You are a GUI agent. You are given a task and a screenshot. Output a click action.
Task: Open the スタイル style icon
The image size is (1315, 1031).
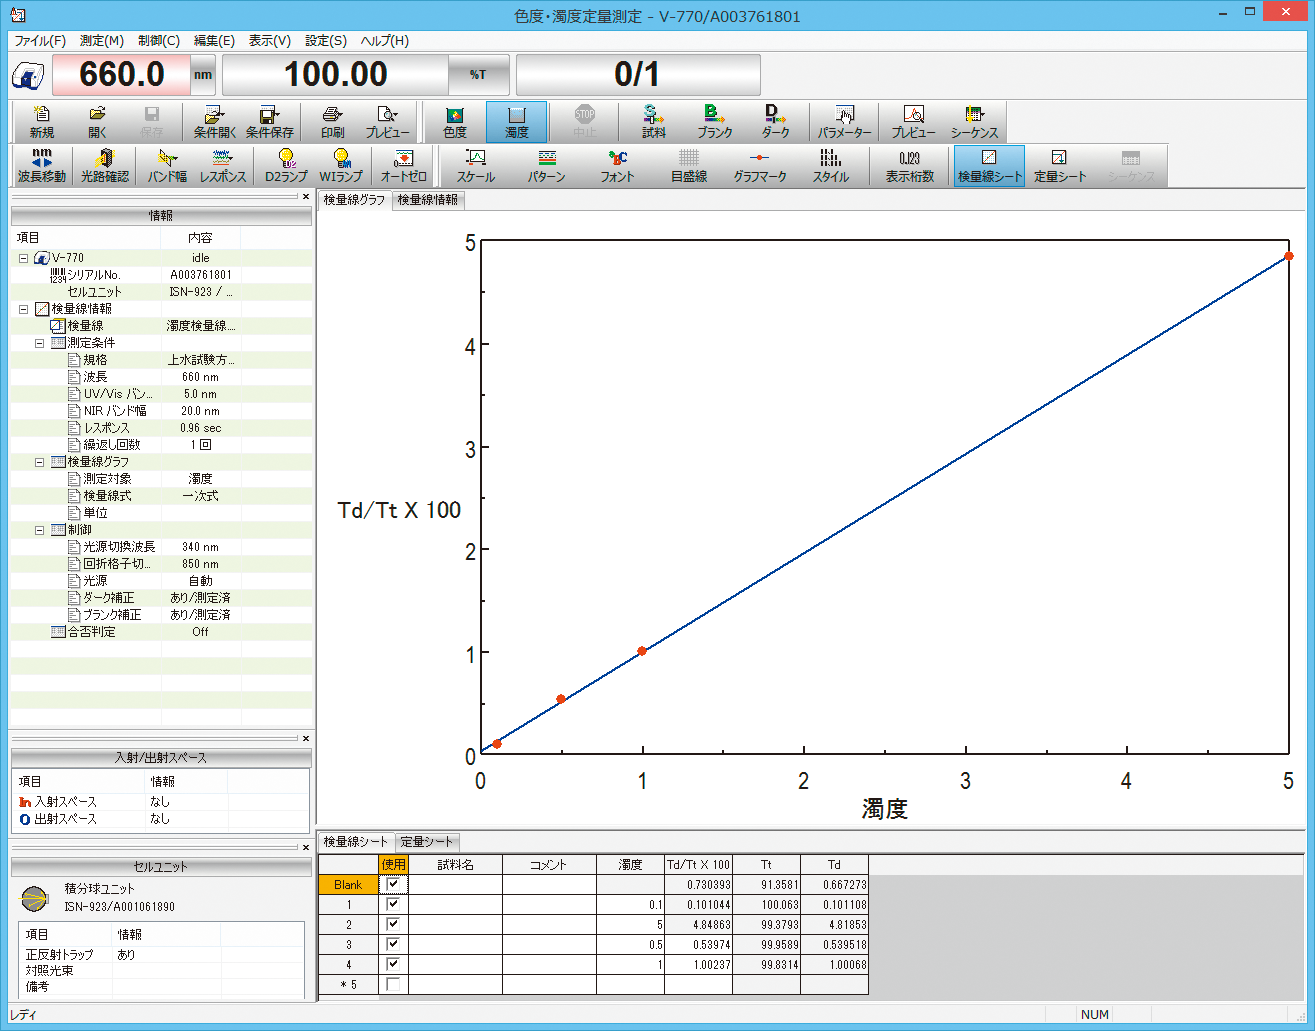pos(831,166)
